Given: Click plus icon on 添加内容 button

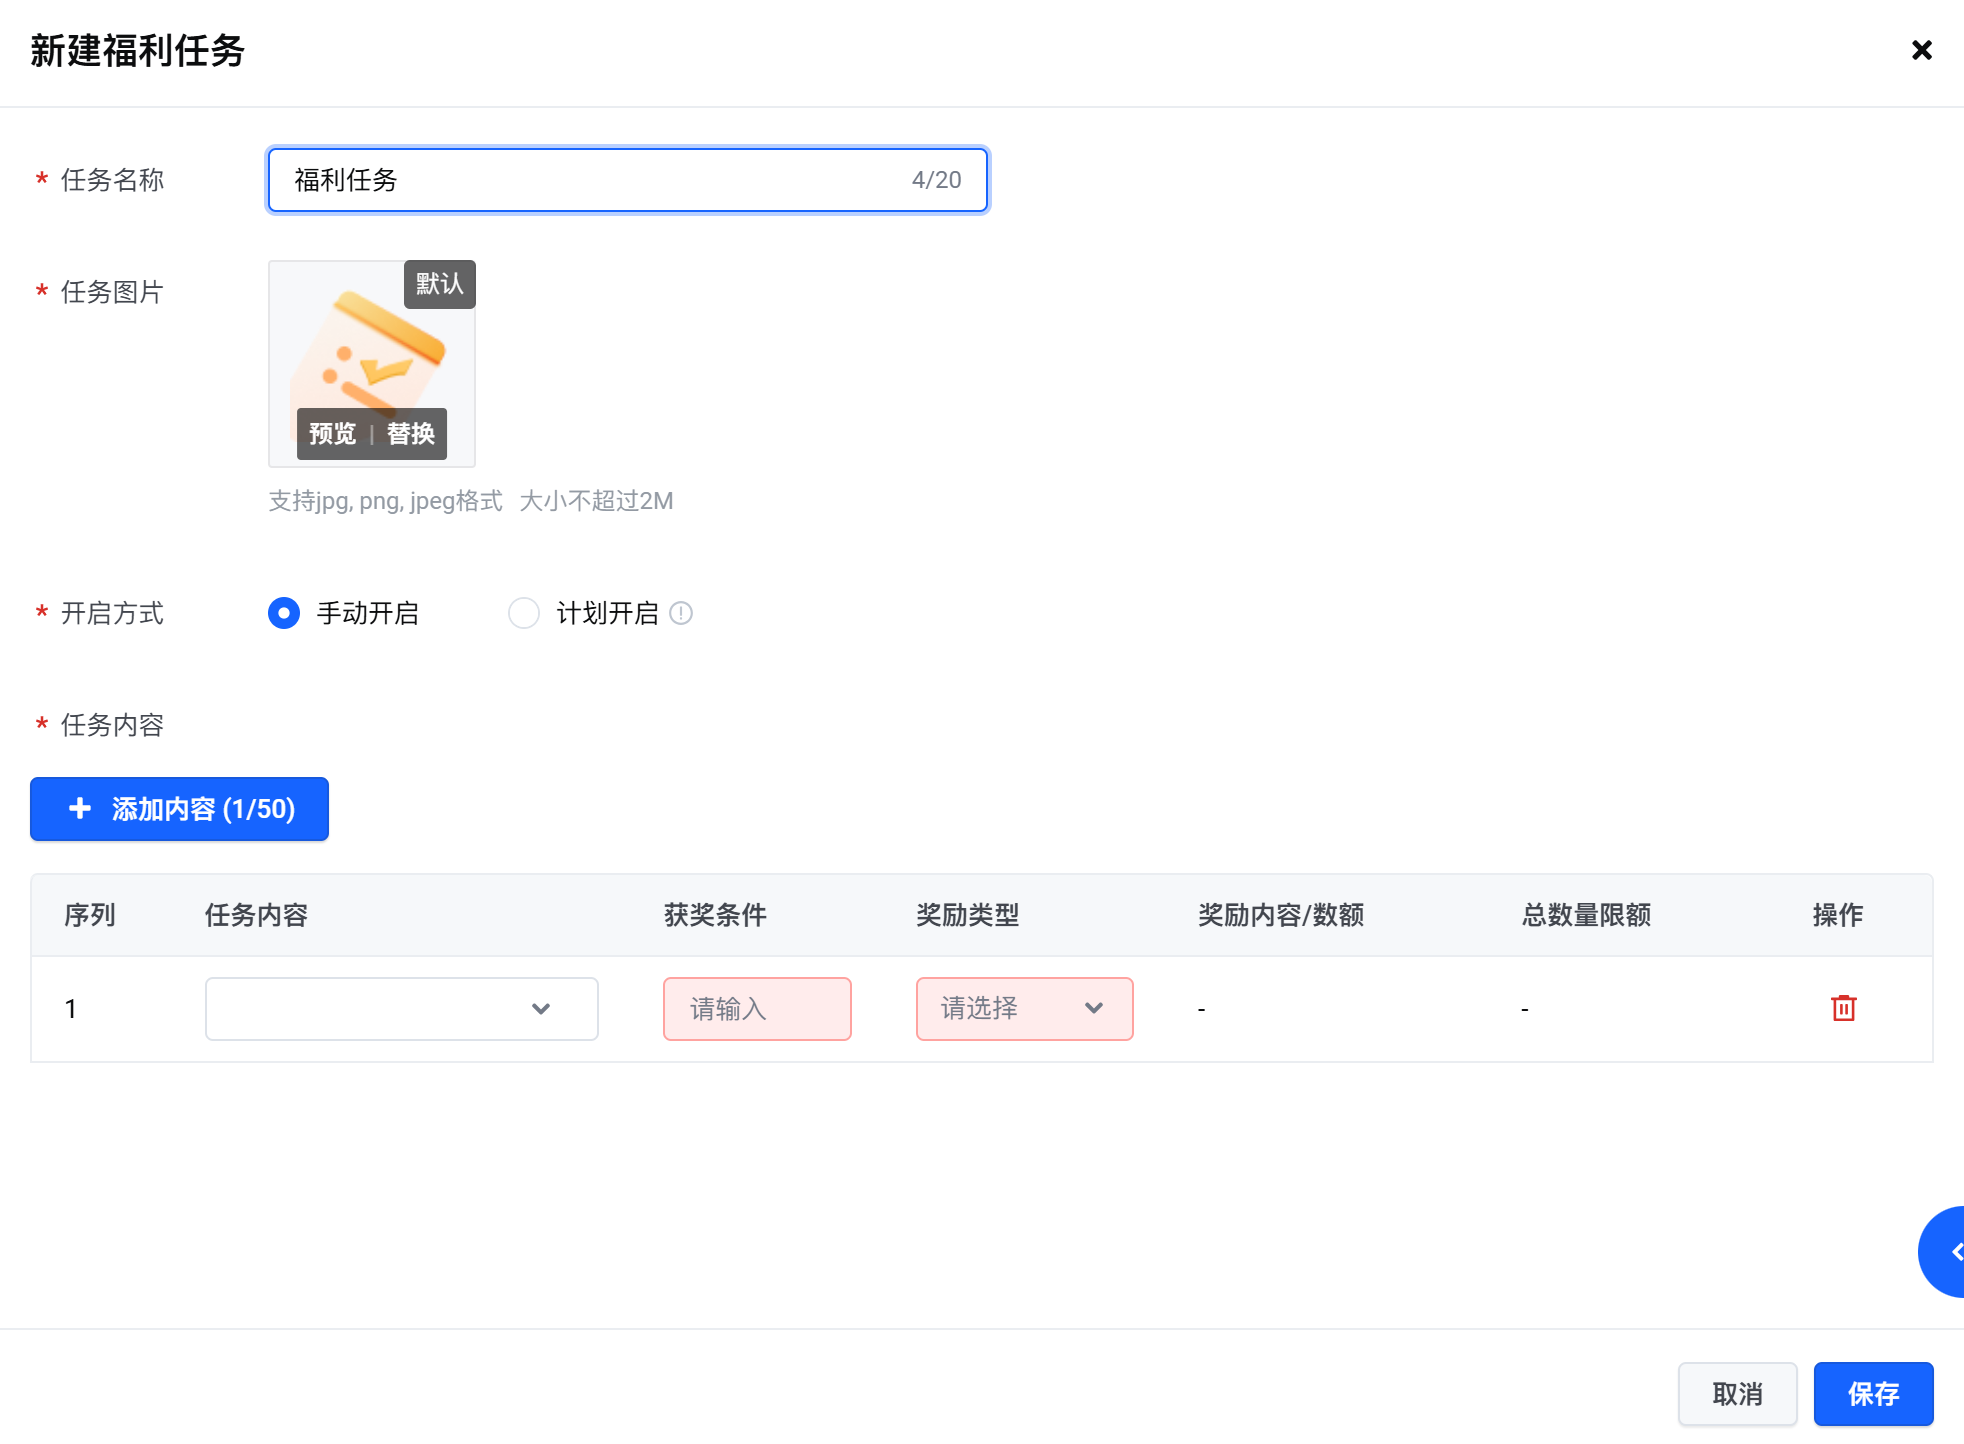Looking at the screenshot, I should pyautogui.click(x=80, y=809).
